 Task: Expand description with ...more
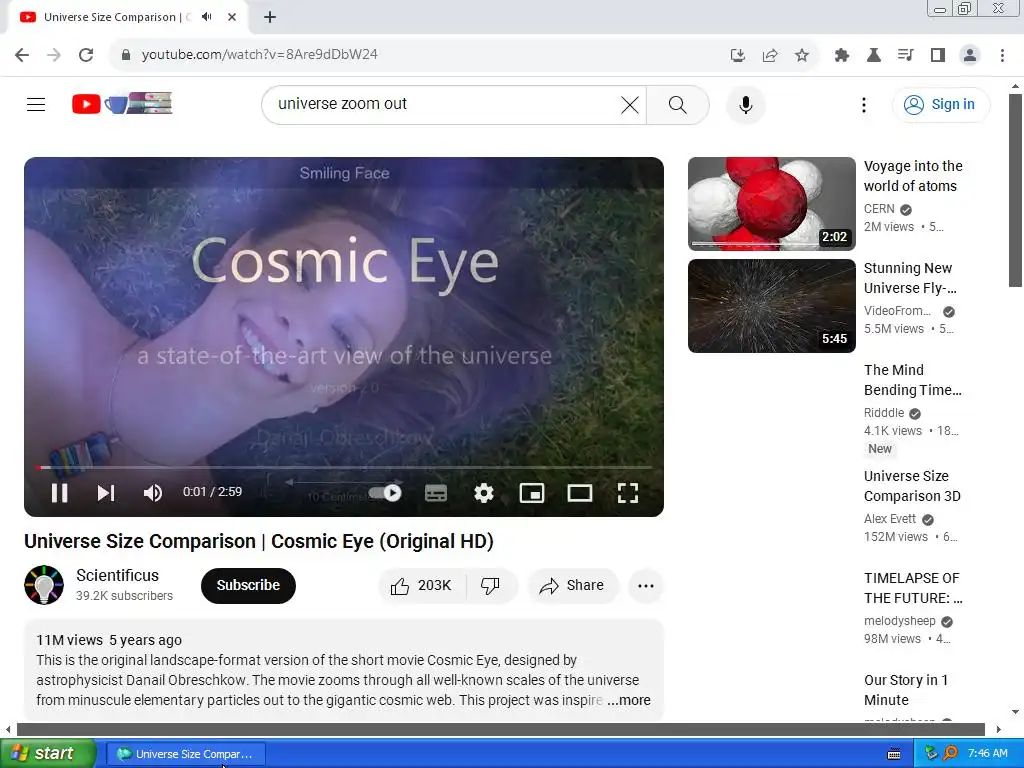click(629, 700)
